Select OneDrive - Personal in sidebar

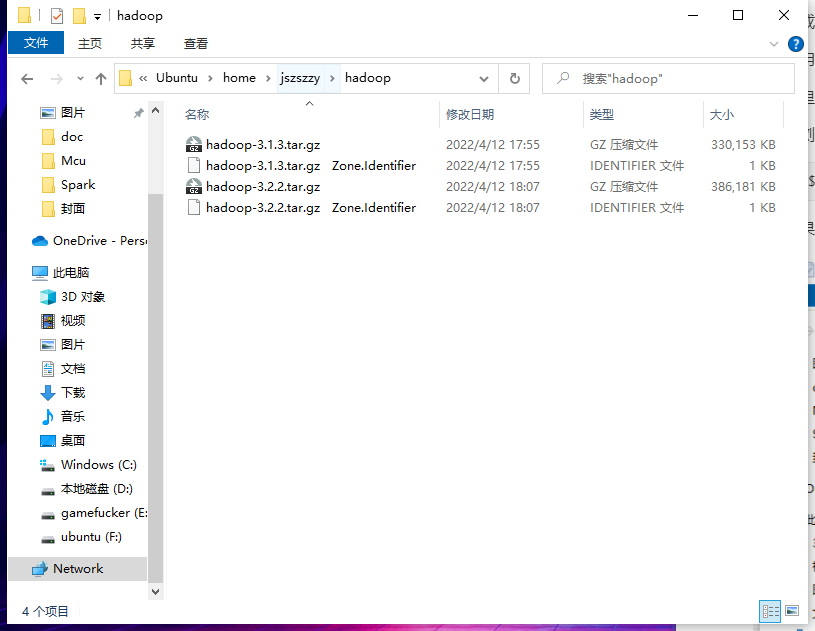tap(89, 241)
